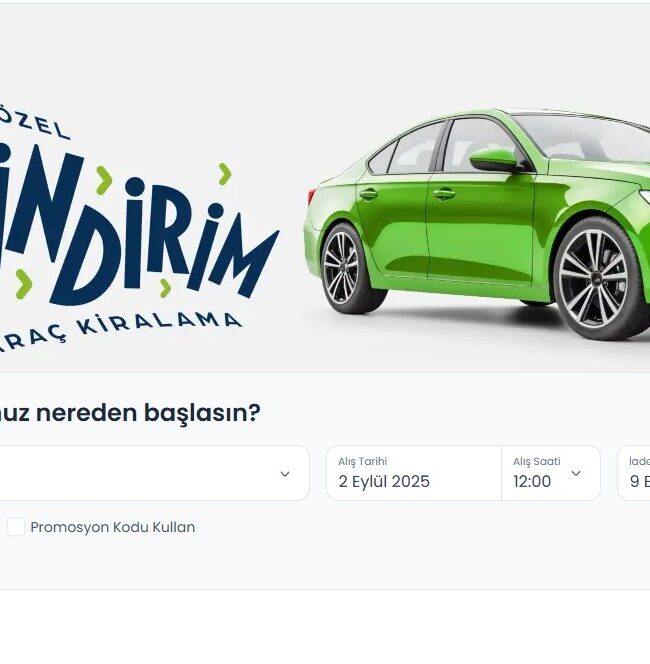
Task: Tick the Promosyon Kodu Kullan checkbox
Action: pyautogui.click(x=16, y=527)
